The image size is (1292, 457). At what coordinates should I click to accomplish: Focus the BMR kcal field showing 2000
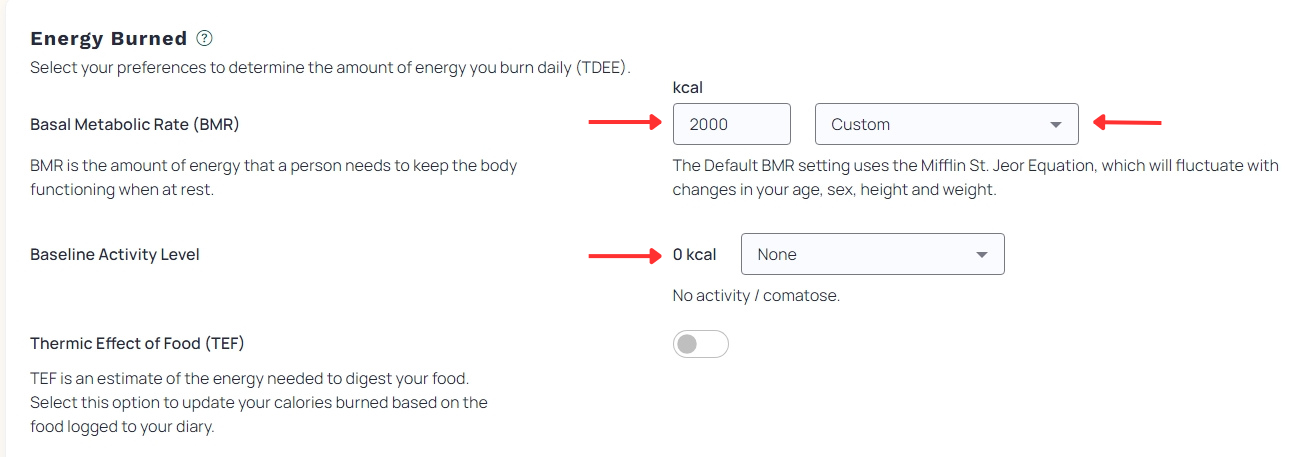coord(732,124)
